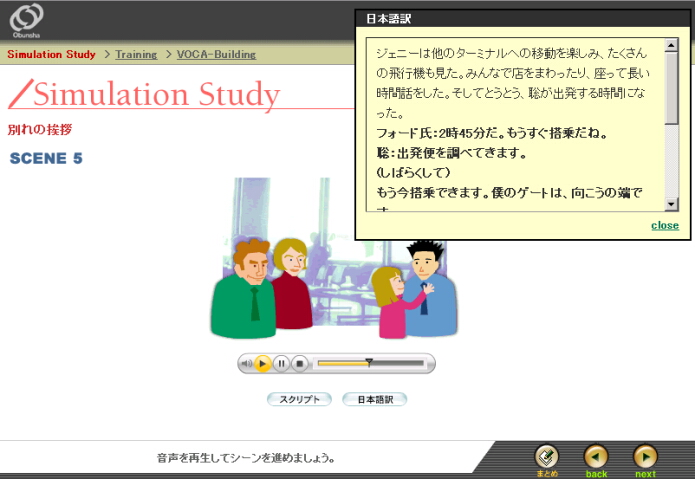
Task: Click the translation popup scrollbar thumb
Action: coord(671,86)
